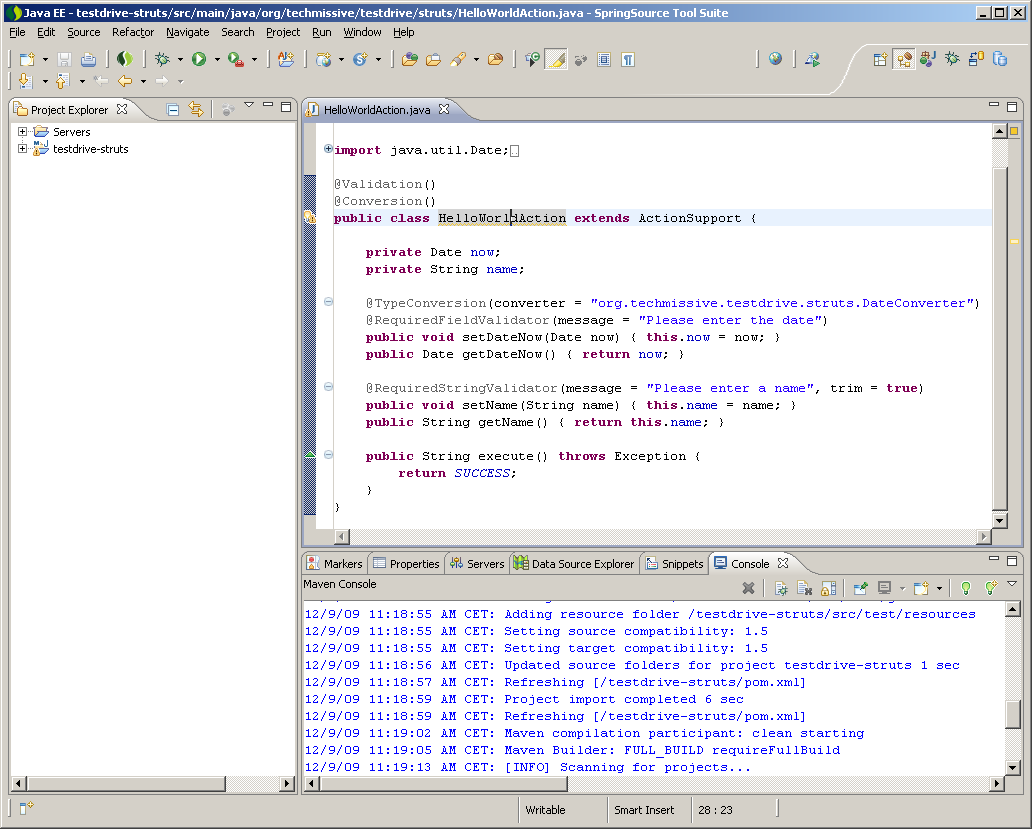1032x829 pixels.
Task: Switch to the Snippets tab
Action: (x=675, y=564)
